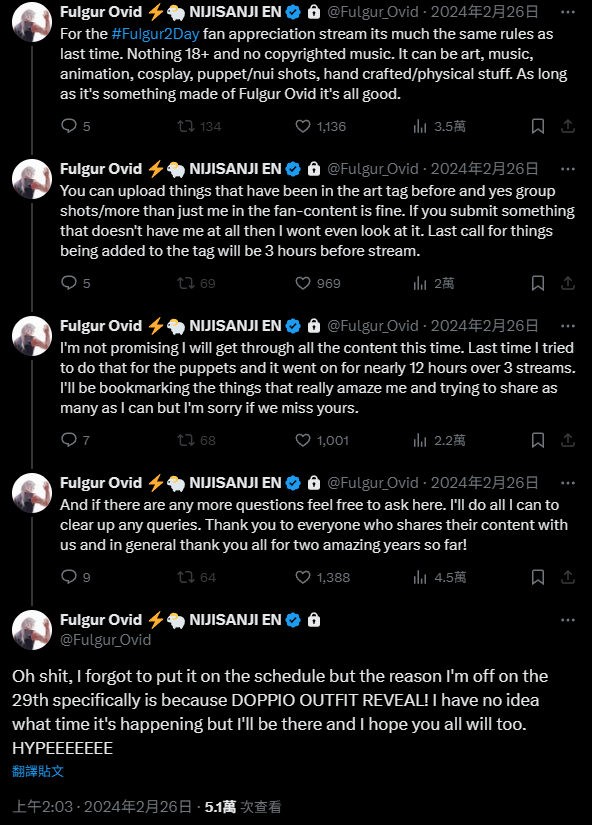This screenshot has height=825, width=592.
Task: Open the 上午2:03 timestamp of main tweet
Action: (x=42, y=807)
